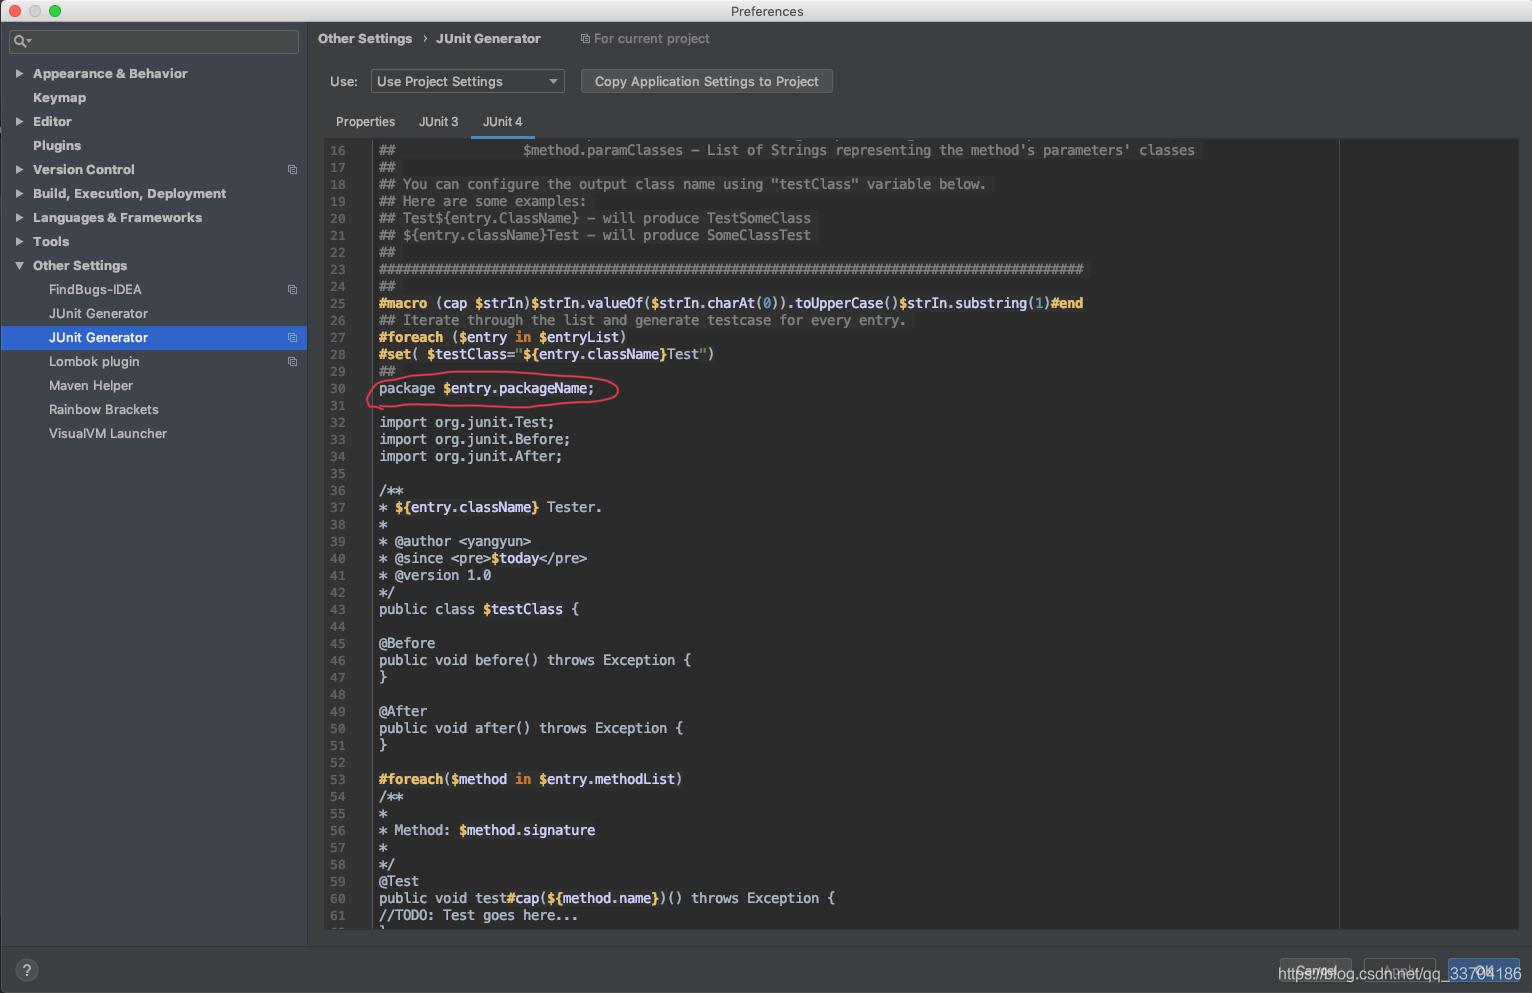The image size is (1532, 993).
Task: Select FindBugs-IDEA settings
Action: point(95,290)
